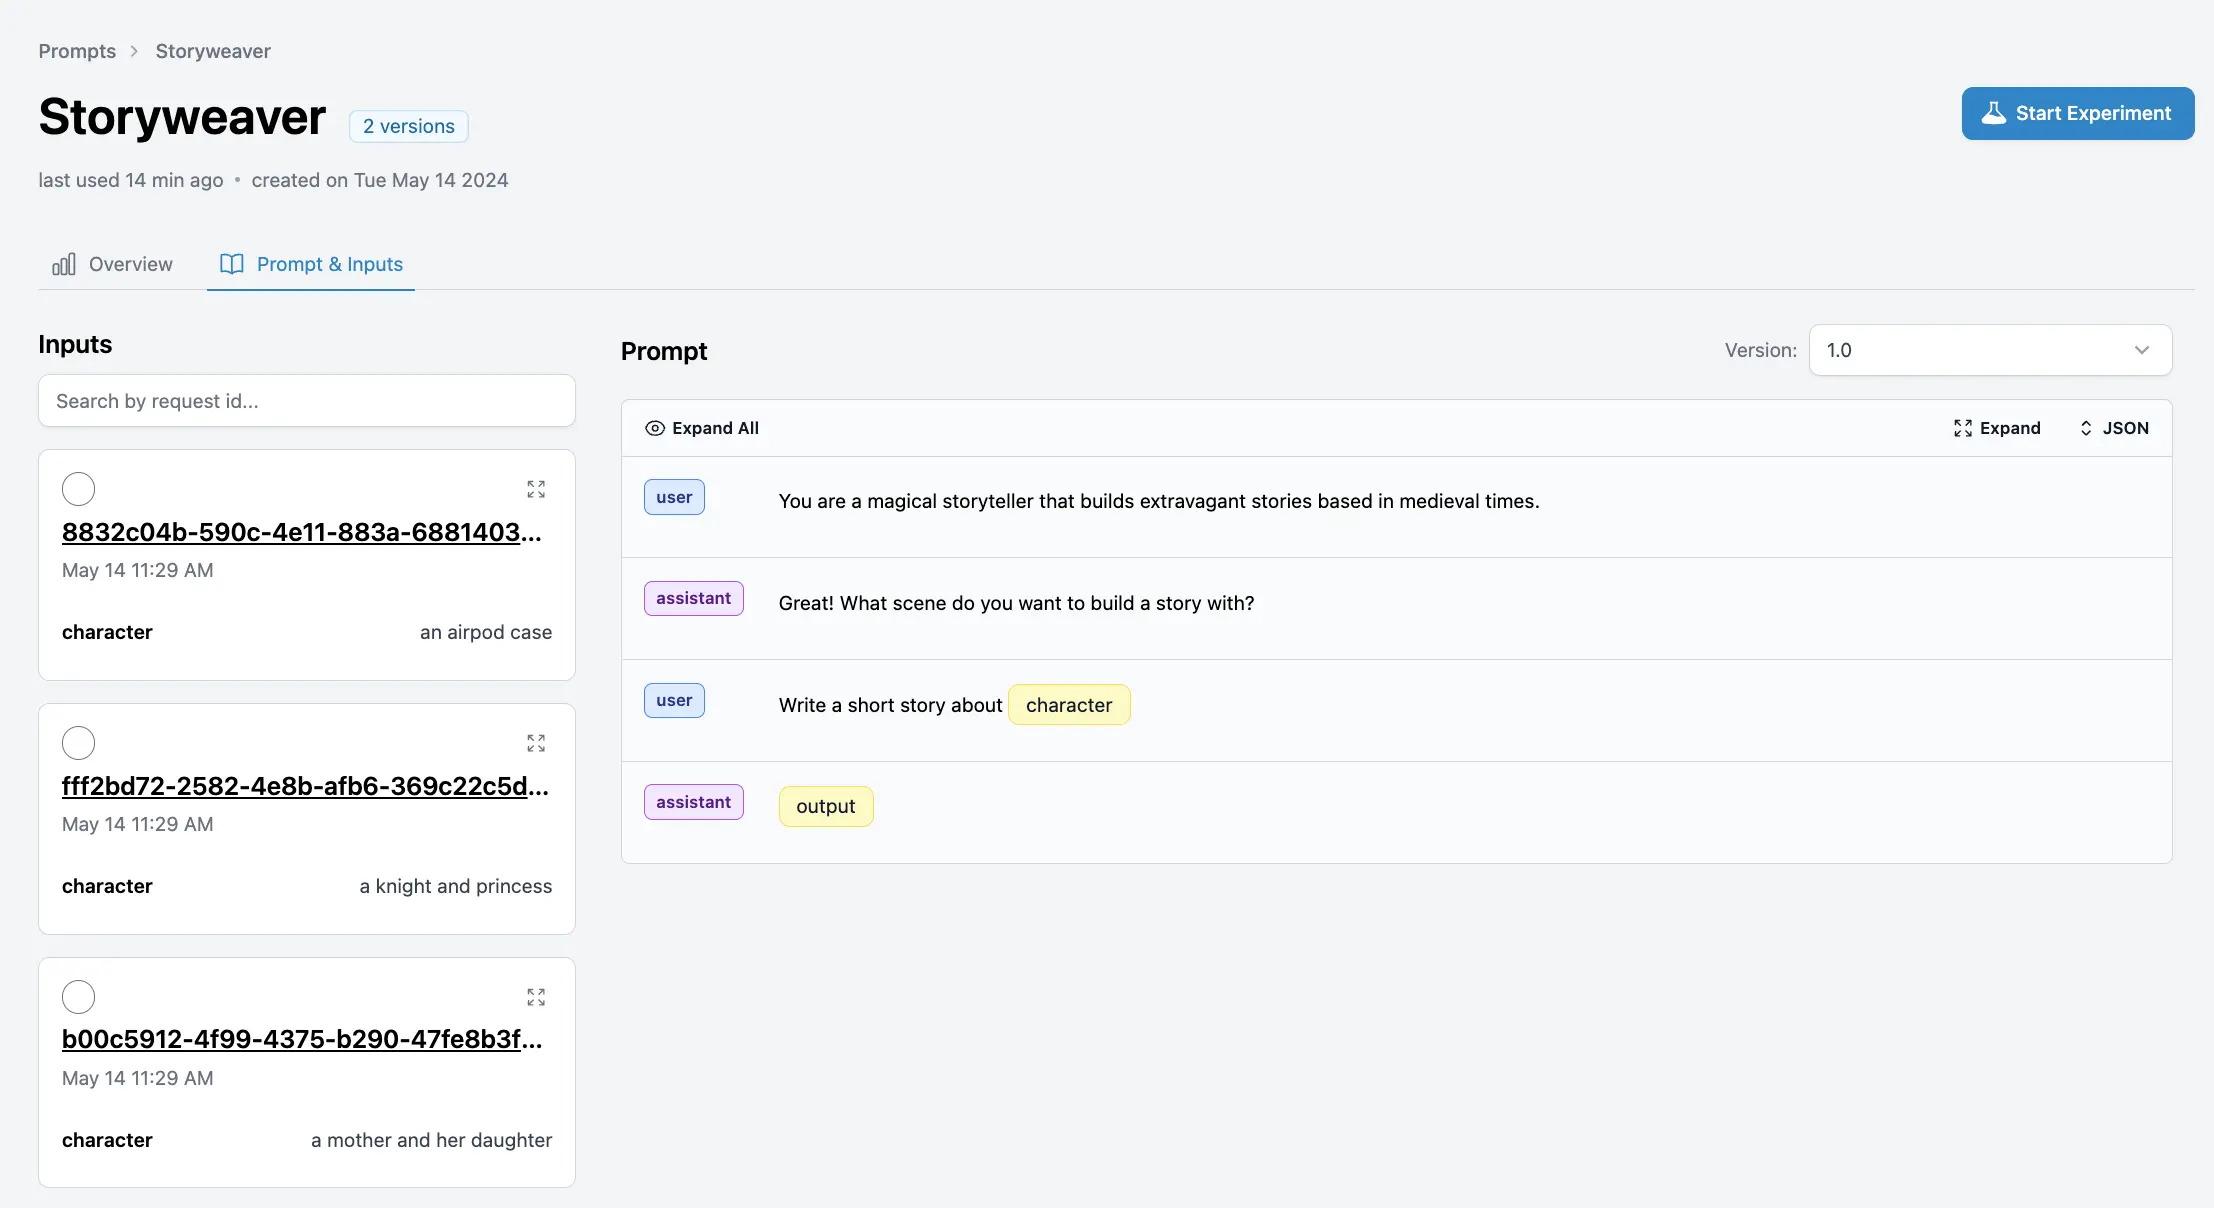Click the bar chart icon next to Overview
Viewport: 2214px width, 1208px height.
64,264
